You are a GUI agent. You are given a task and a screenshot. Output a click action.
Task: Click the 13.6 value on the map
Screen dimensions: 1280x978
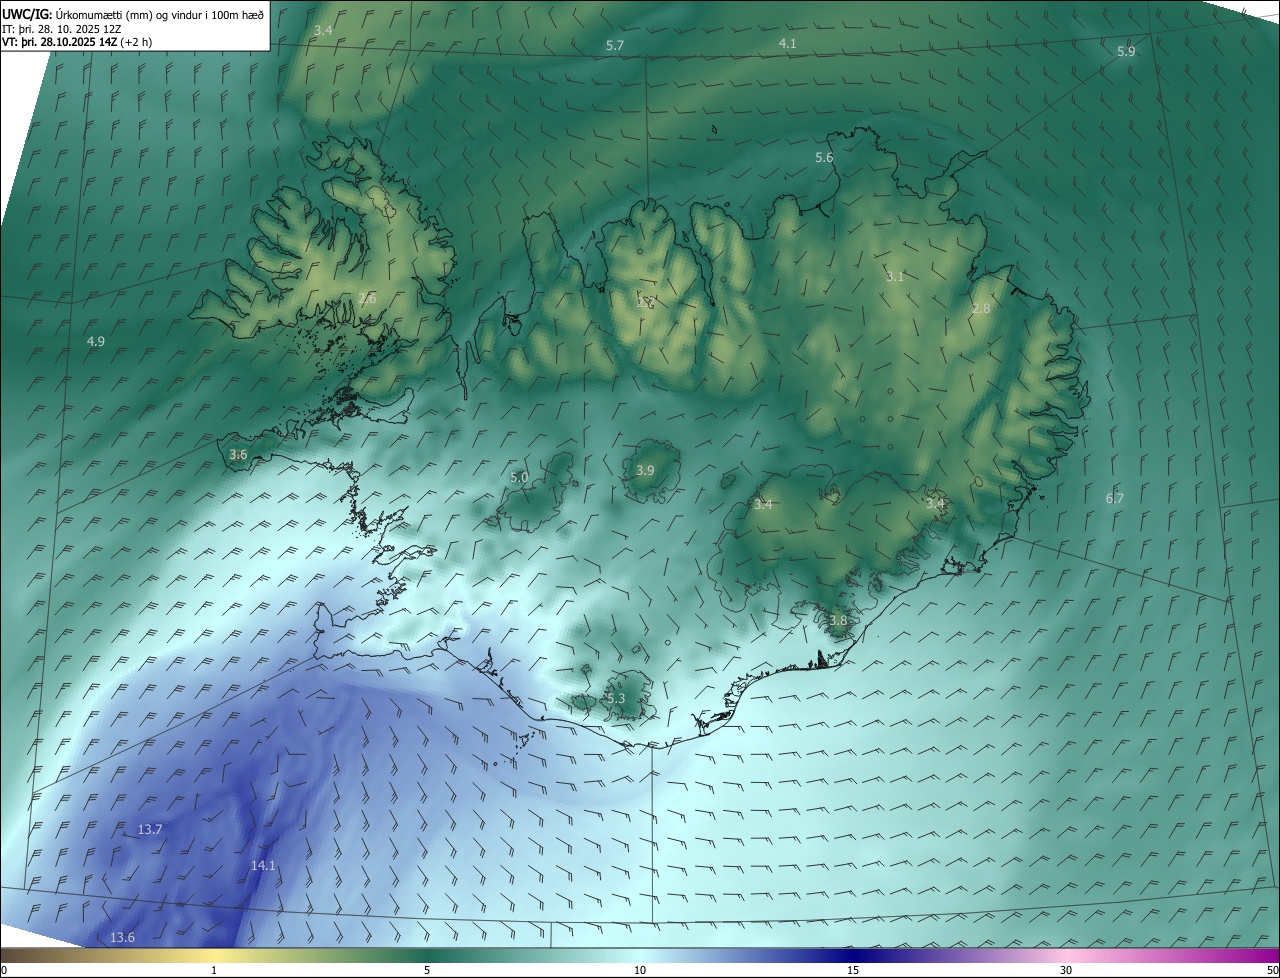click(x=122, y=938)
